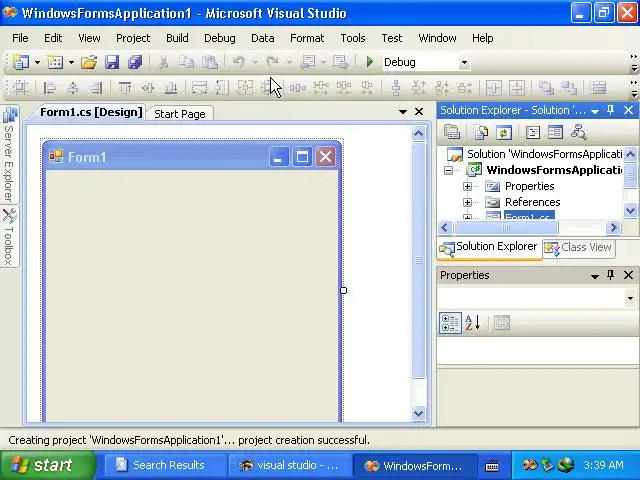The height and width of the screenshot is (480, 640).
Task: Click the Undo toolbar icon
Action: [x=238, y=62]
